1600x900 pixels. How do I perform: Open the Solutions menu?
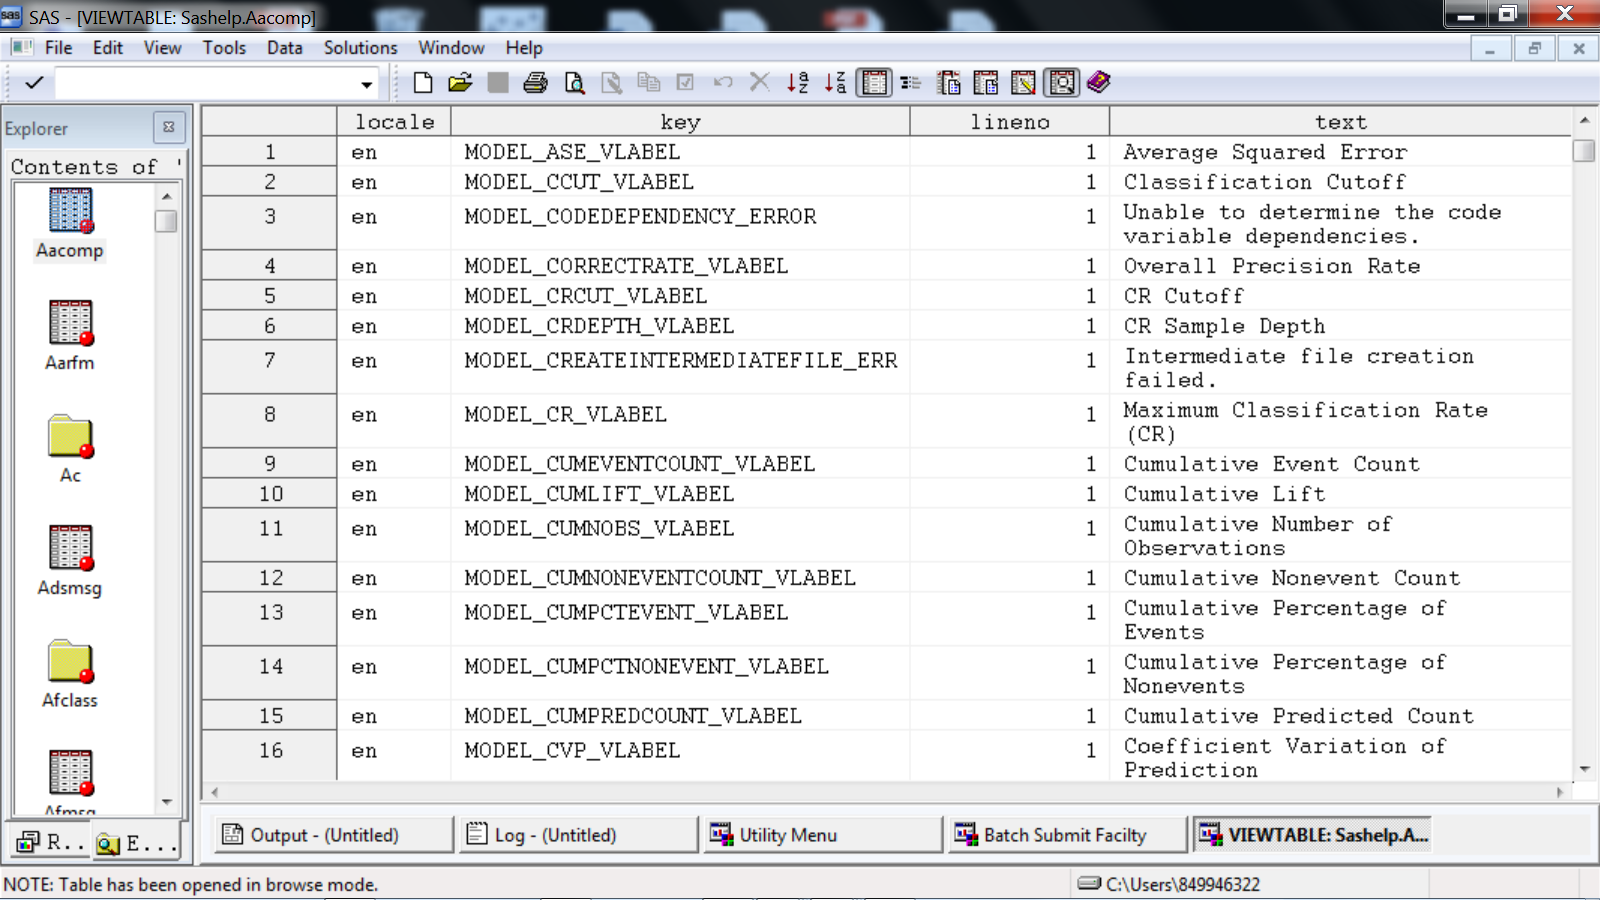[x=360, y=47]
